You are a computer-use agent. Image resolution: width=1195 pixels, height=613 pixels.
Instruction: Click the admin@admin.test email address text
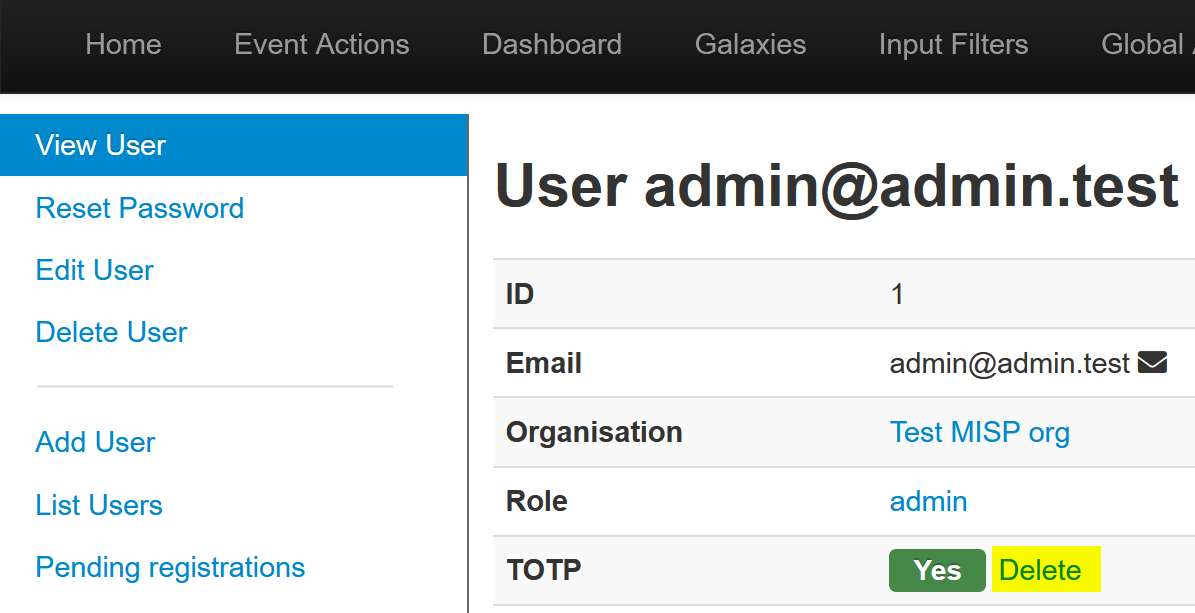(x=1009, y=363)
